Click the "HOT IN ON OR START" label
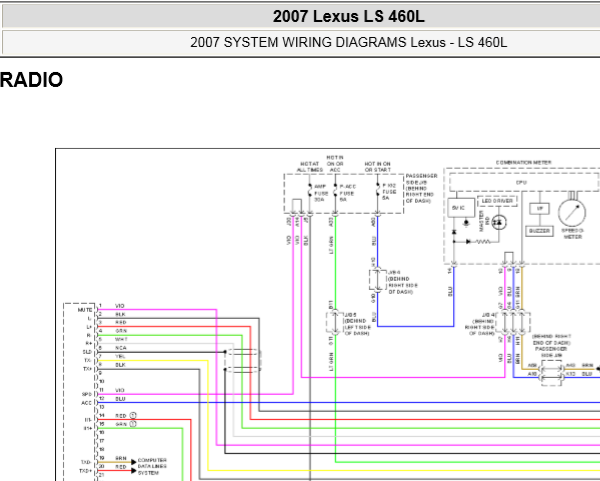This screenshot has width=600, height=481. coord(377,167)
